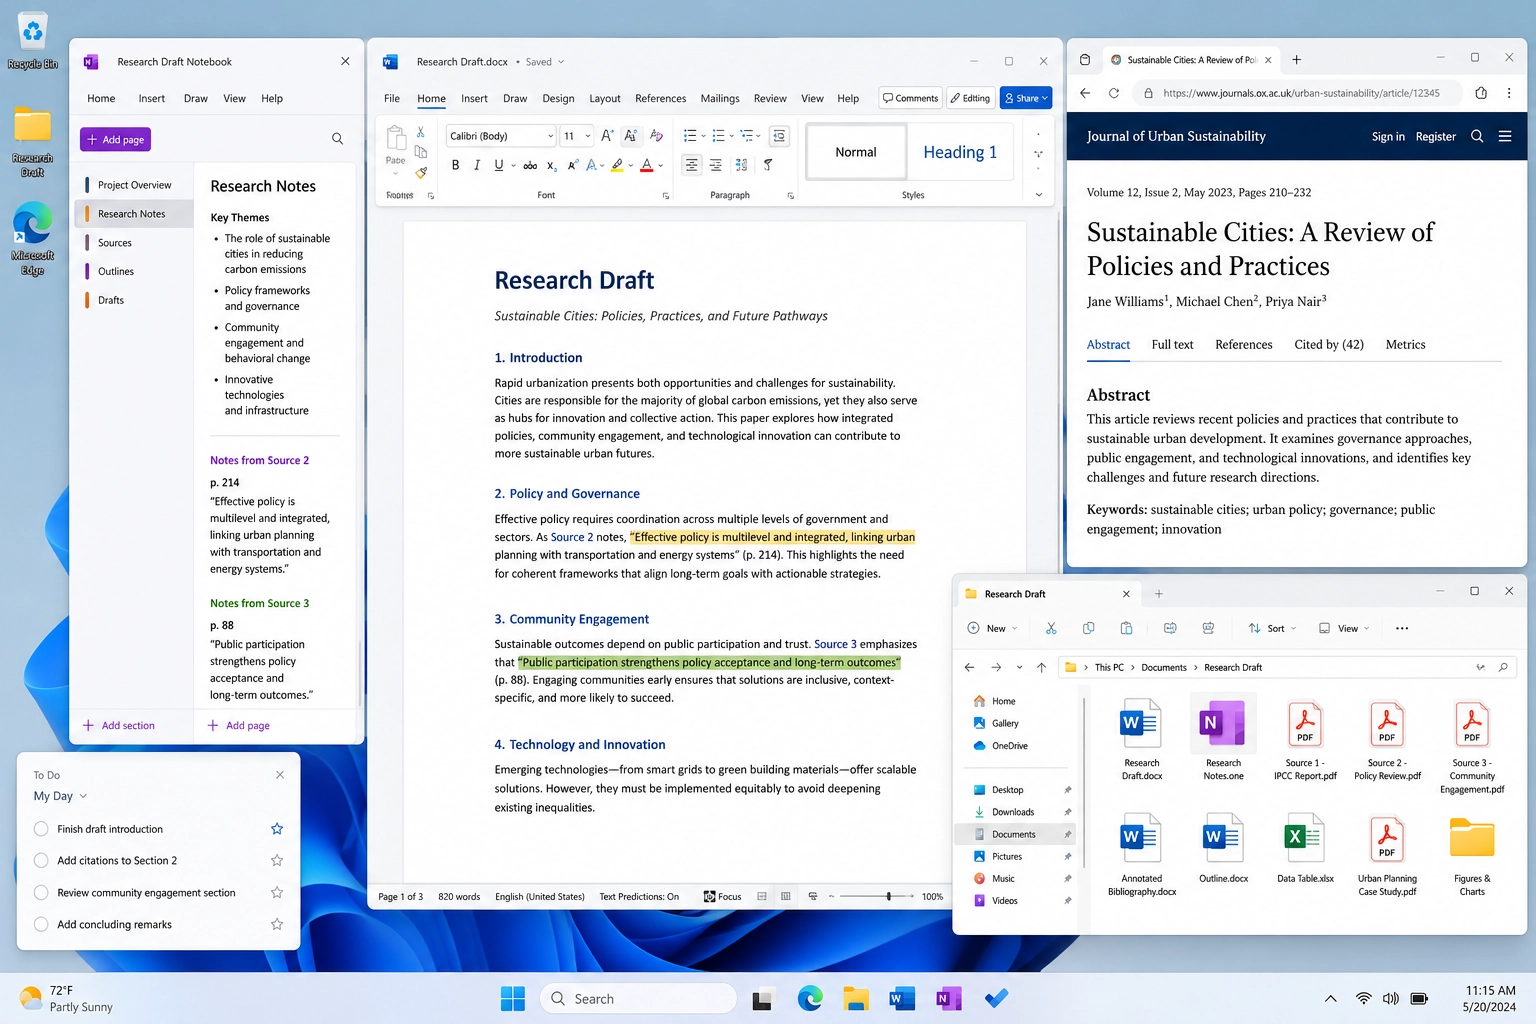Click the Source 2 link in document
1536x1024 pixels.
coord(572,537)
